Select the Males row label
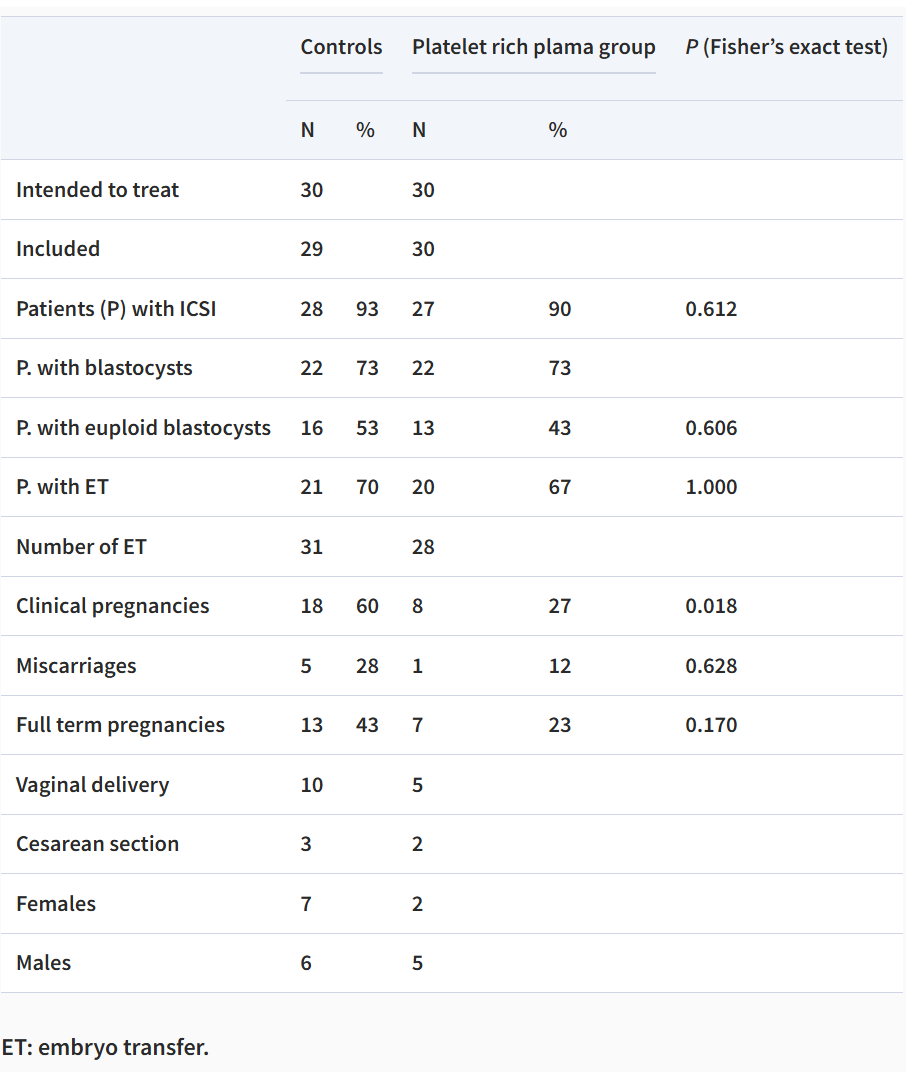Image resolution: width=908 pixels, height=1074 pixels. coord(44,963)
